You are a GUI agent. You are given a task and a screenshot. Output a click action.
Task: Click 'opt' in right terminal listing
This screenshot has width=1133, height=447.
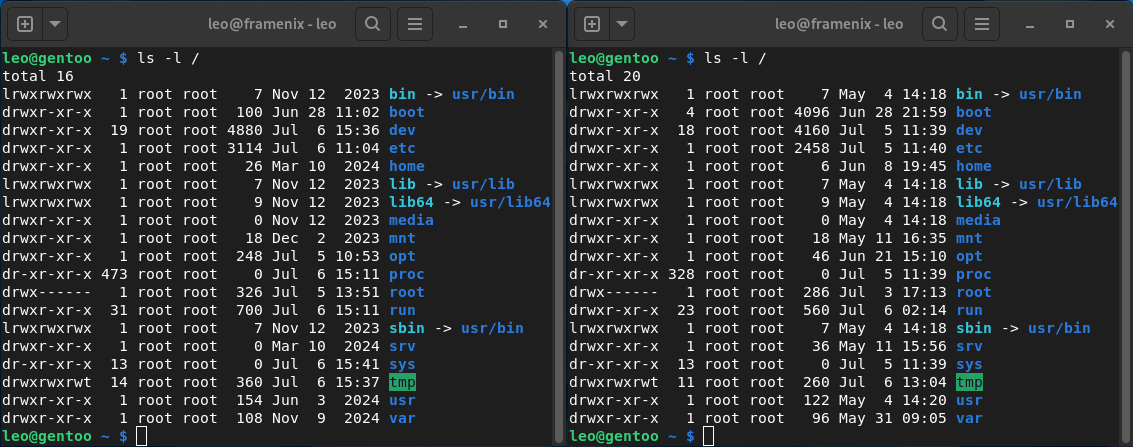click(x=970, y=256)
